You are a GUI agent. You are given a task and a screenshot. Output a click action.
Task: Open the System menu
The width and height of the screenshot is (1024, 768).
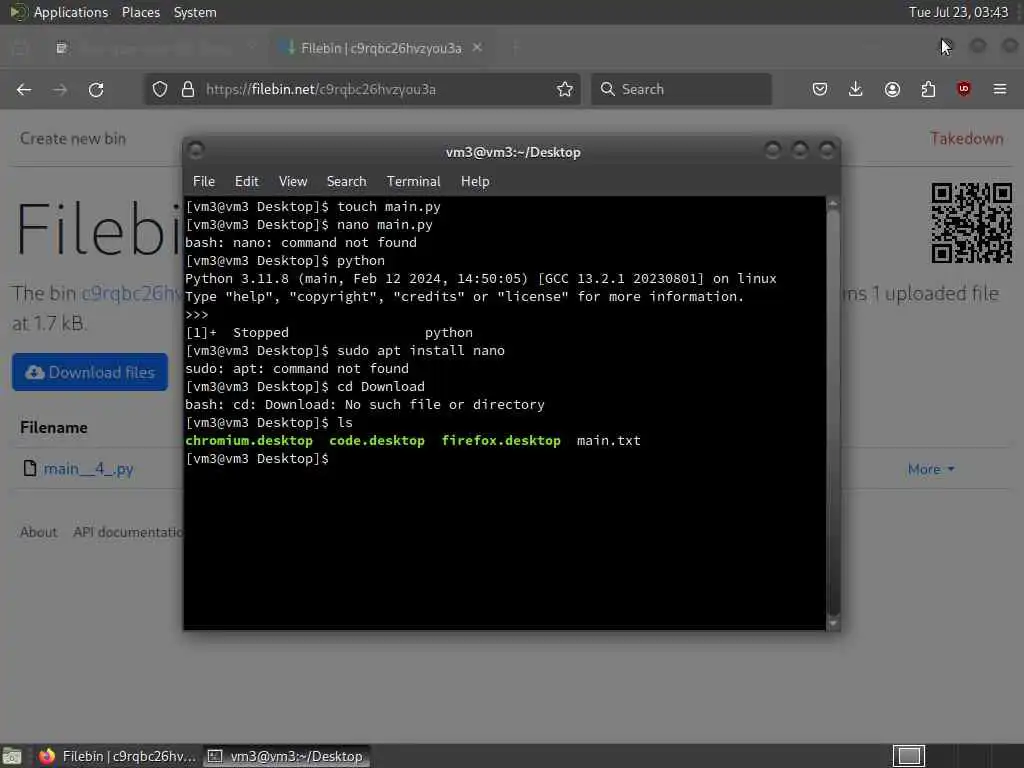(195, 12)
